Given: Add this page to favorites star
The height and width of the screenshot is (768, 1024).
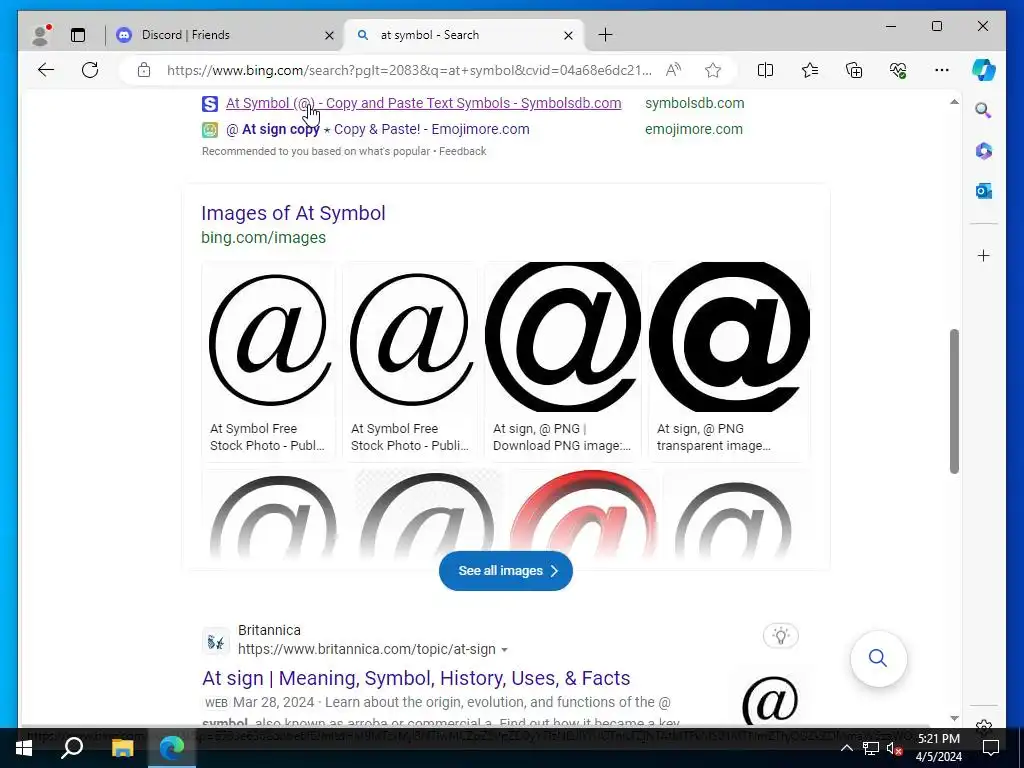Looking at the screenshot, I should tap(712, 70).
